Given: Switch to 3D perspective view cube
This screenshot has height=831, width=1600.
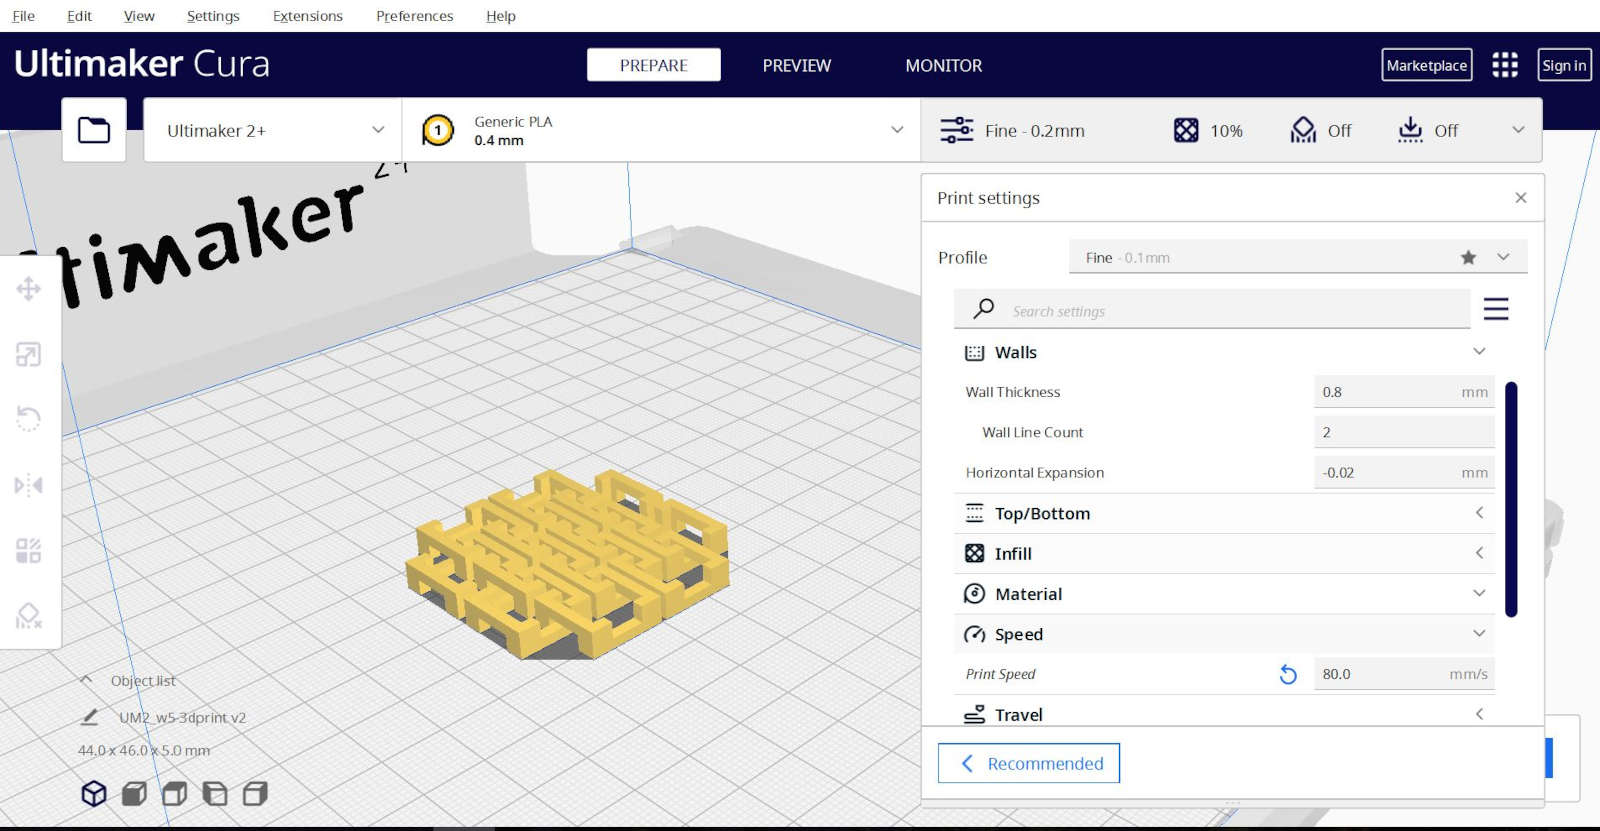Looking at the screenshot, I should (94, 794).
